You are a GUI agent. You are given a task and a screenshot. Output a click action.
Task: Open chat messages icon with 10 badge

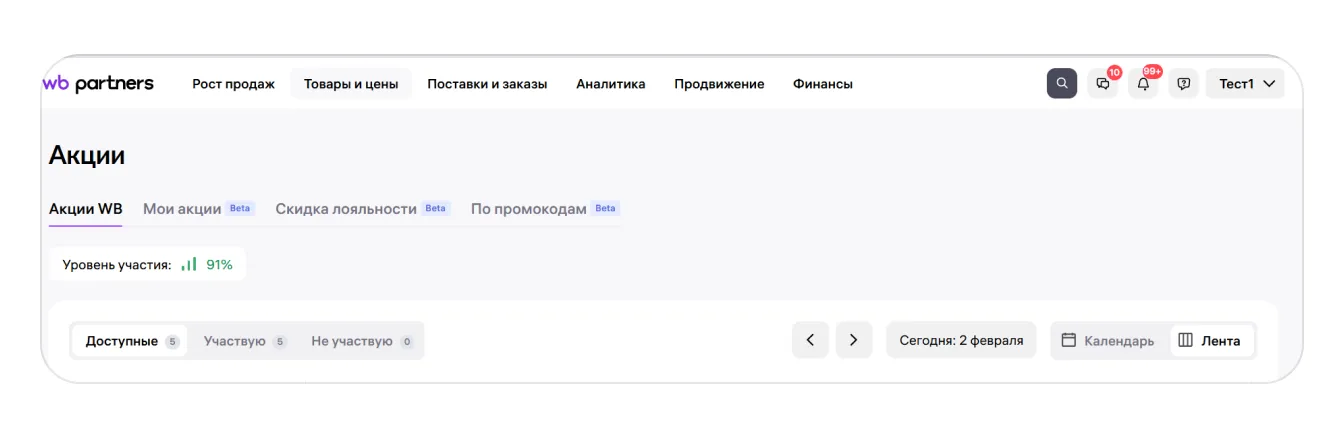(x=1103, y=84)
